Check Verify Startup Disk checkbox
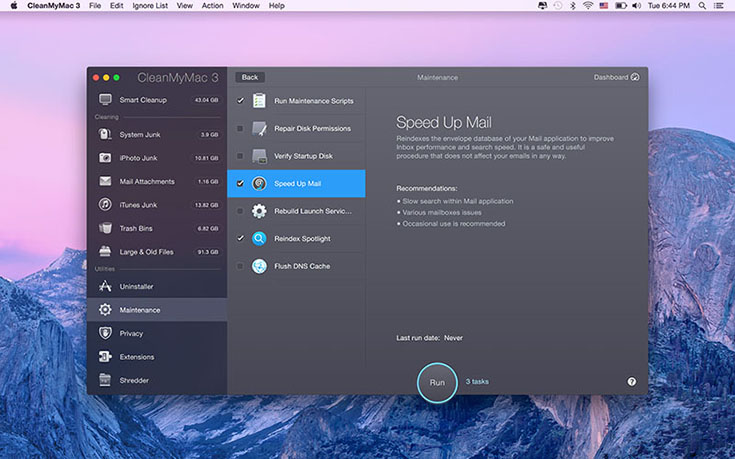 pyautogui.click(x=240, y=156)
